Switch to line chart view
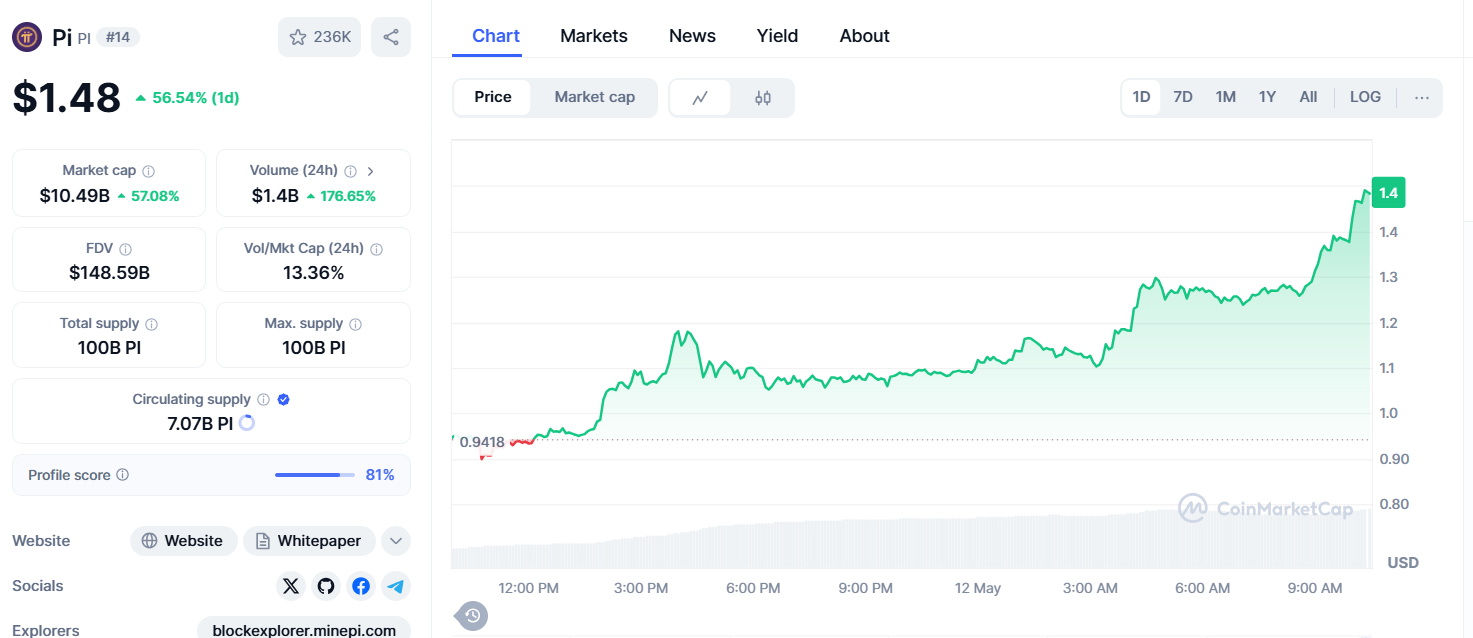1473x638 pixels. (701, 98)
